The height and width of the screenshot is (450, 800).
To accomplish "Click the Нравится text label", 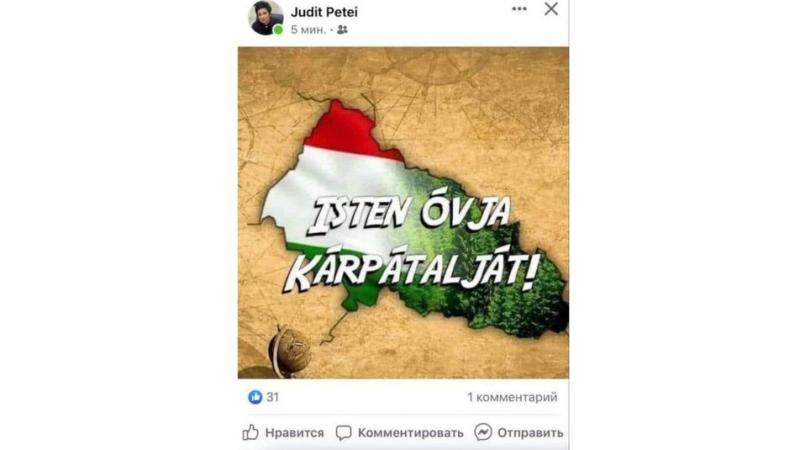I will pyautogui.click(x=294, y=433).
